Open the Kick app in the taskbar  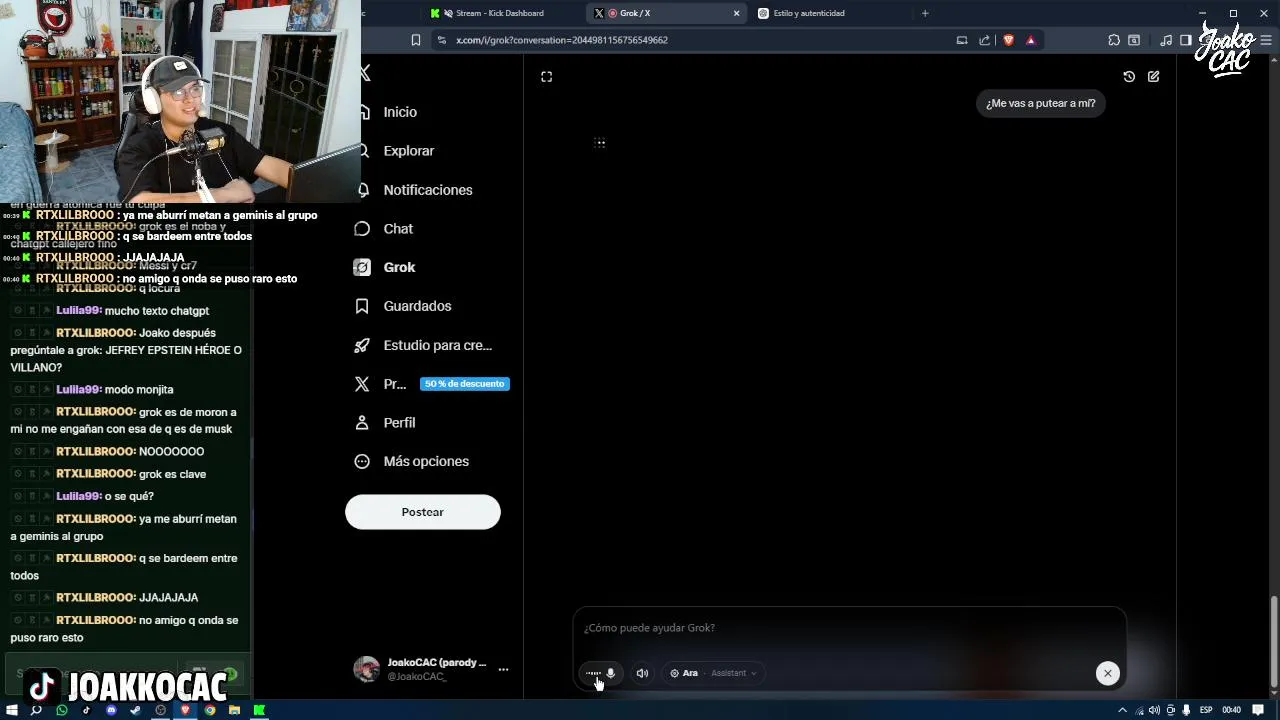pos(259,710)
